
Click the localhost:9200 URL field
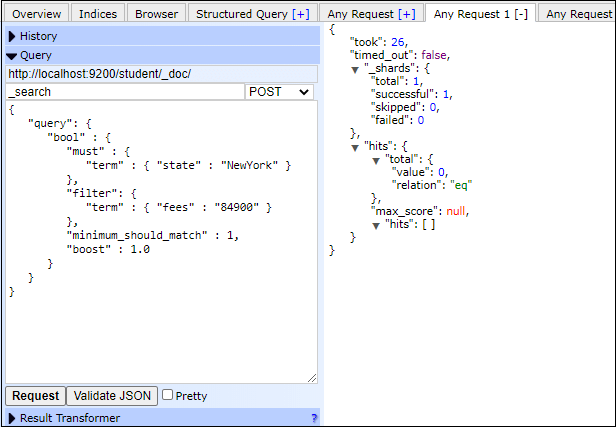click(x=161, y=74)
